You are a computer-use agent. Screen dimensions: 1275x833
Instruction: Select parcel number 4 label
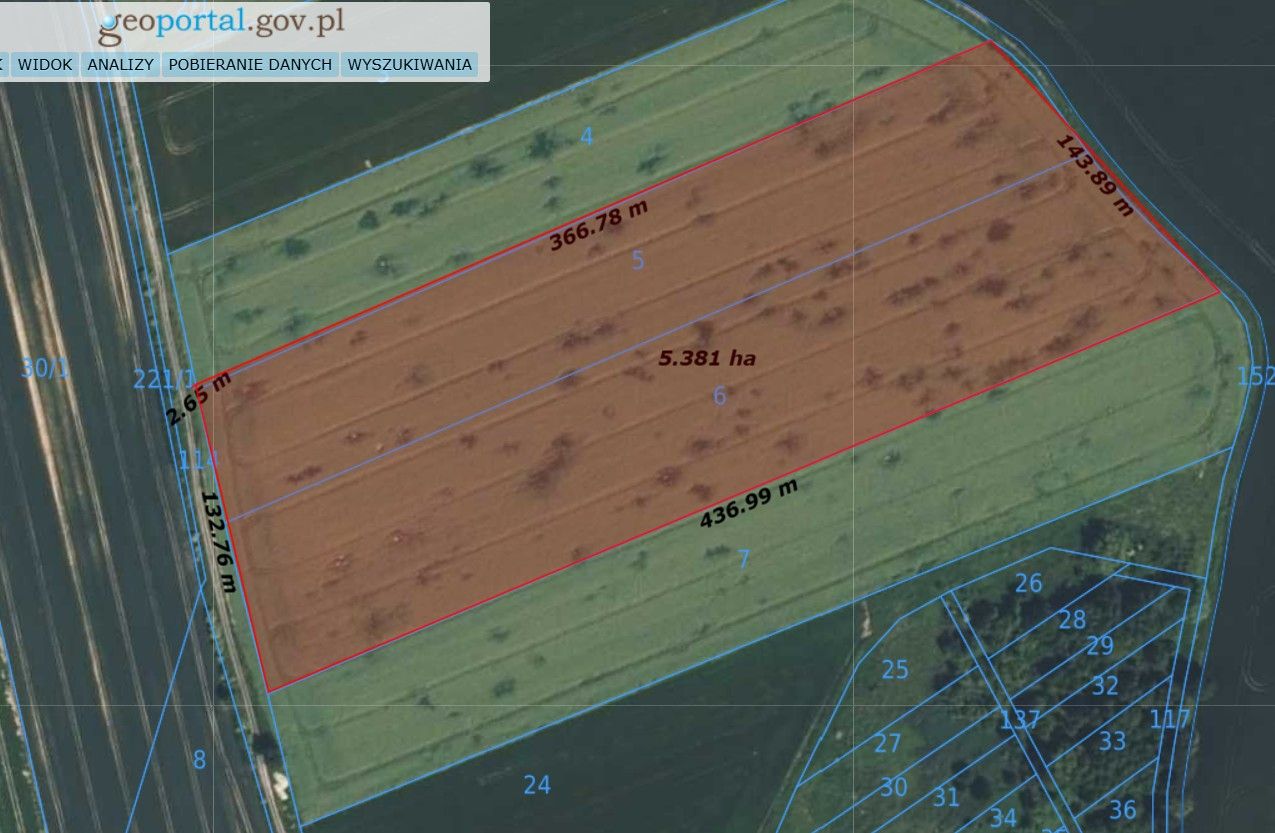587,136
